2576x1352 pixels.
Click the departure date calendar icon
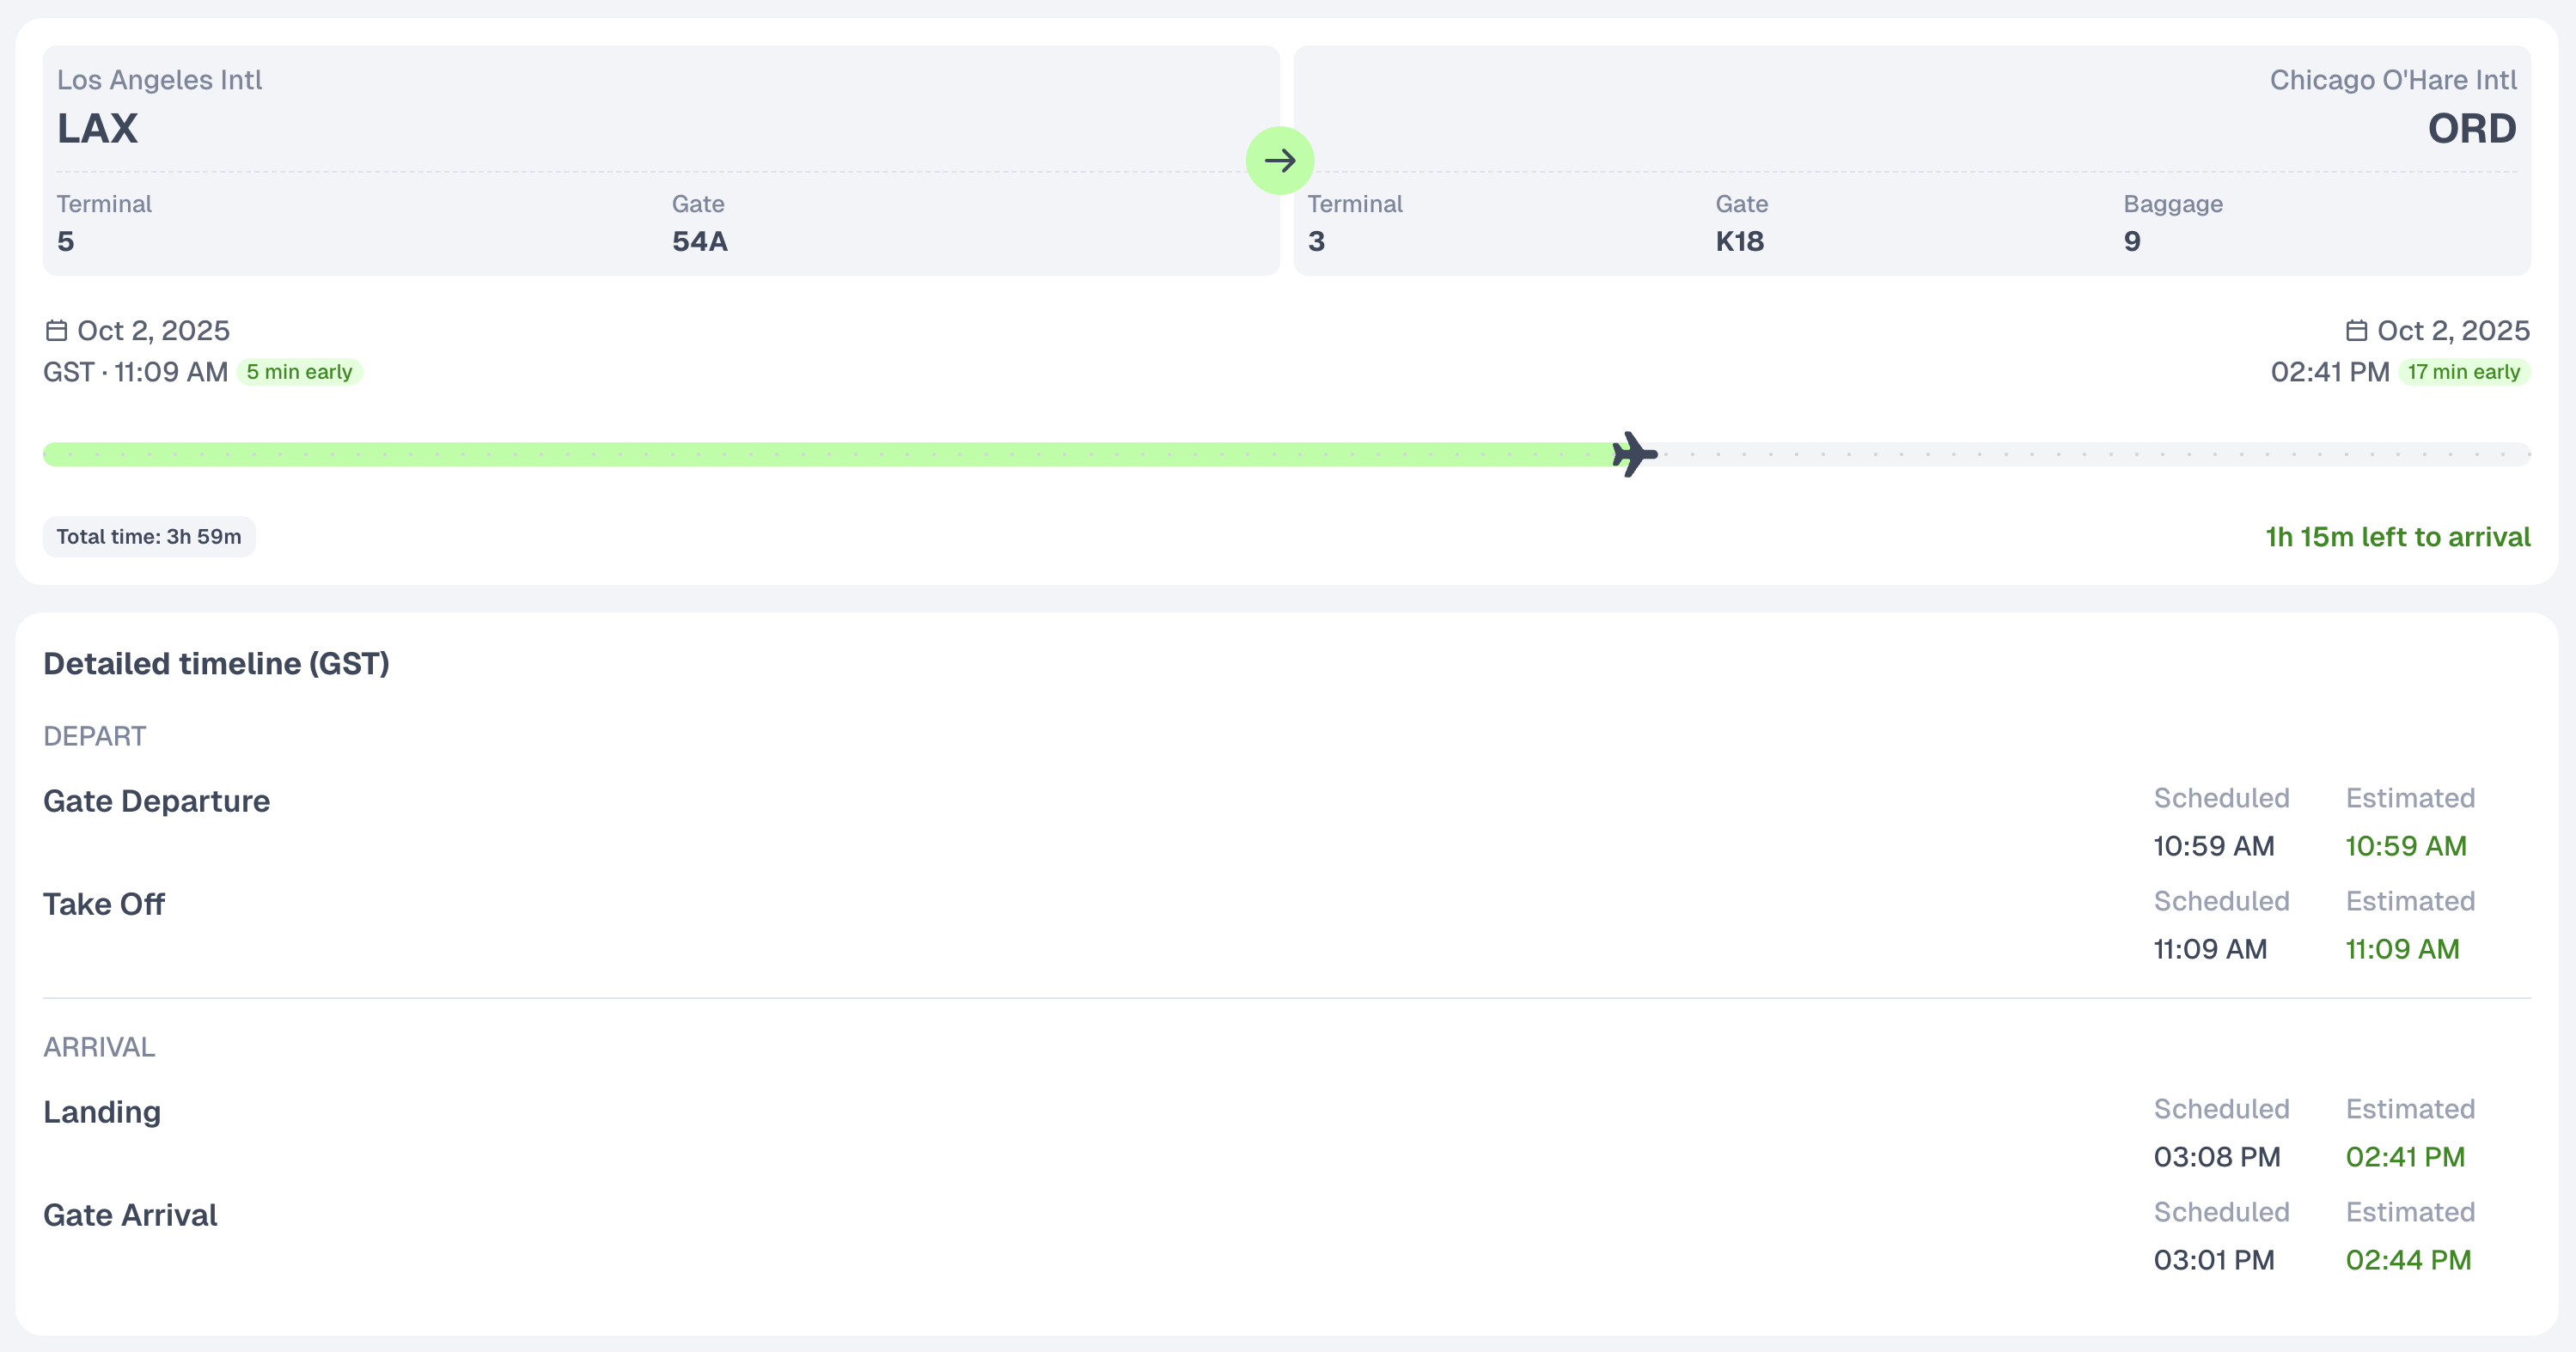click(56, 330)
